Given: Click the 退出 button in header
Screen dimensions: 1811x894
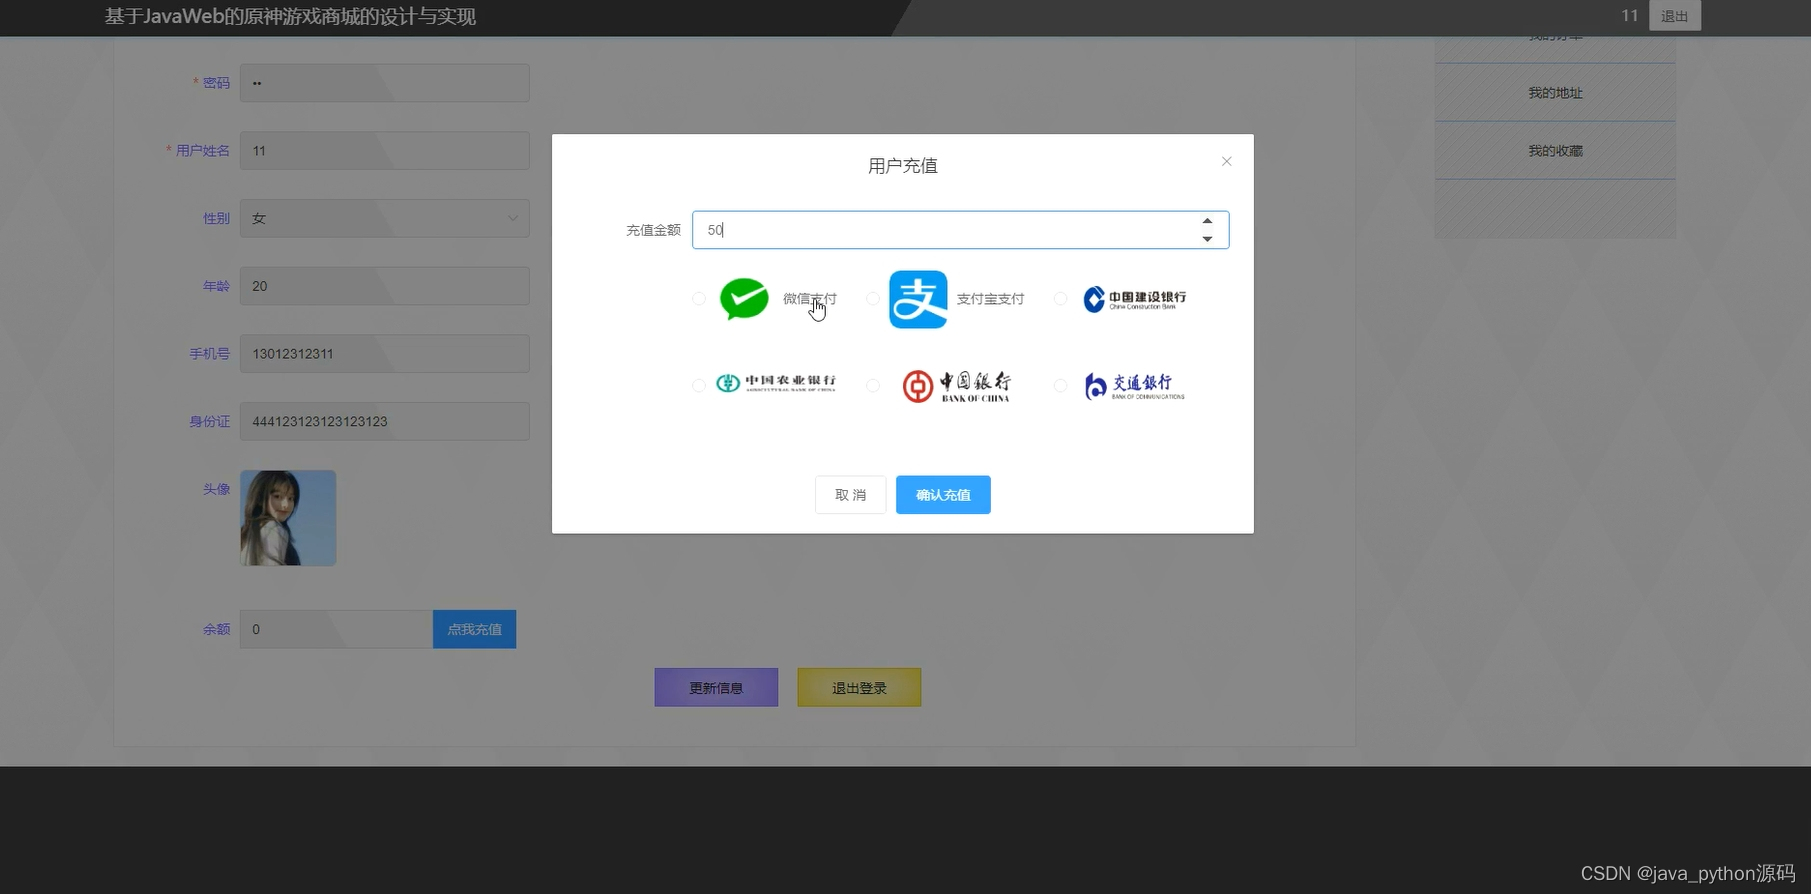Looking at the screenshot, I should tap(1674, 16).
